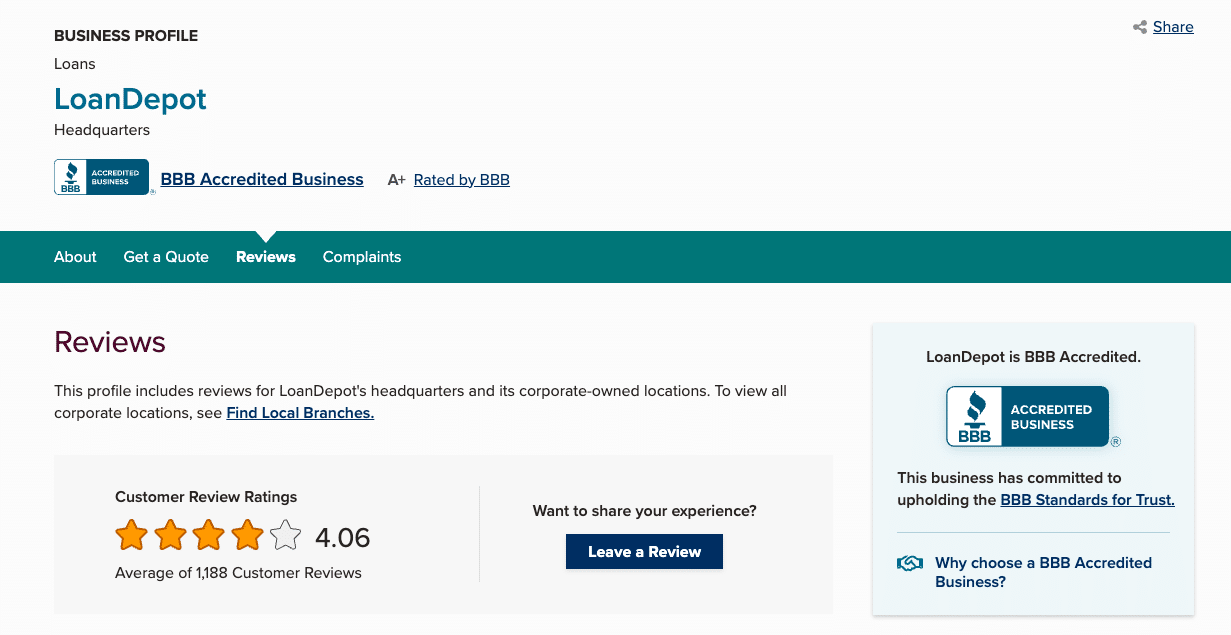Click the third orange rating star
The height and width of the screenshot is (635, 1231).
pyautogui.click(x=208, y=536)
